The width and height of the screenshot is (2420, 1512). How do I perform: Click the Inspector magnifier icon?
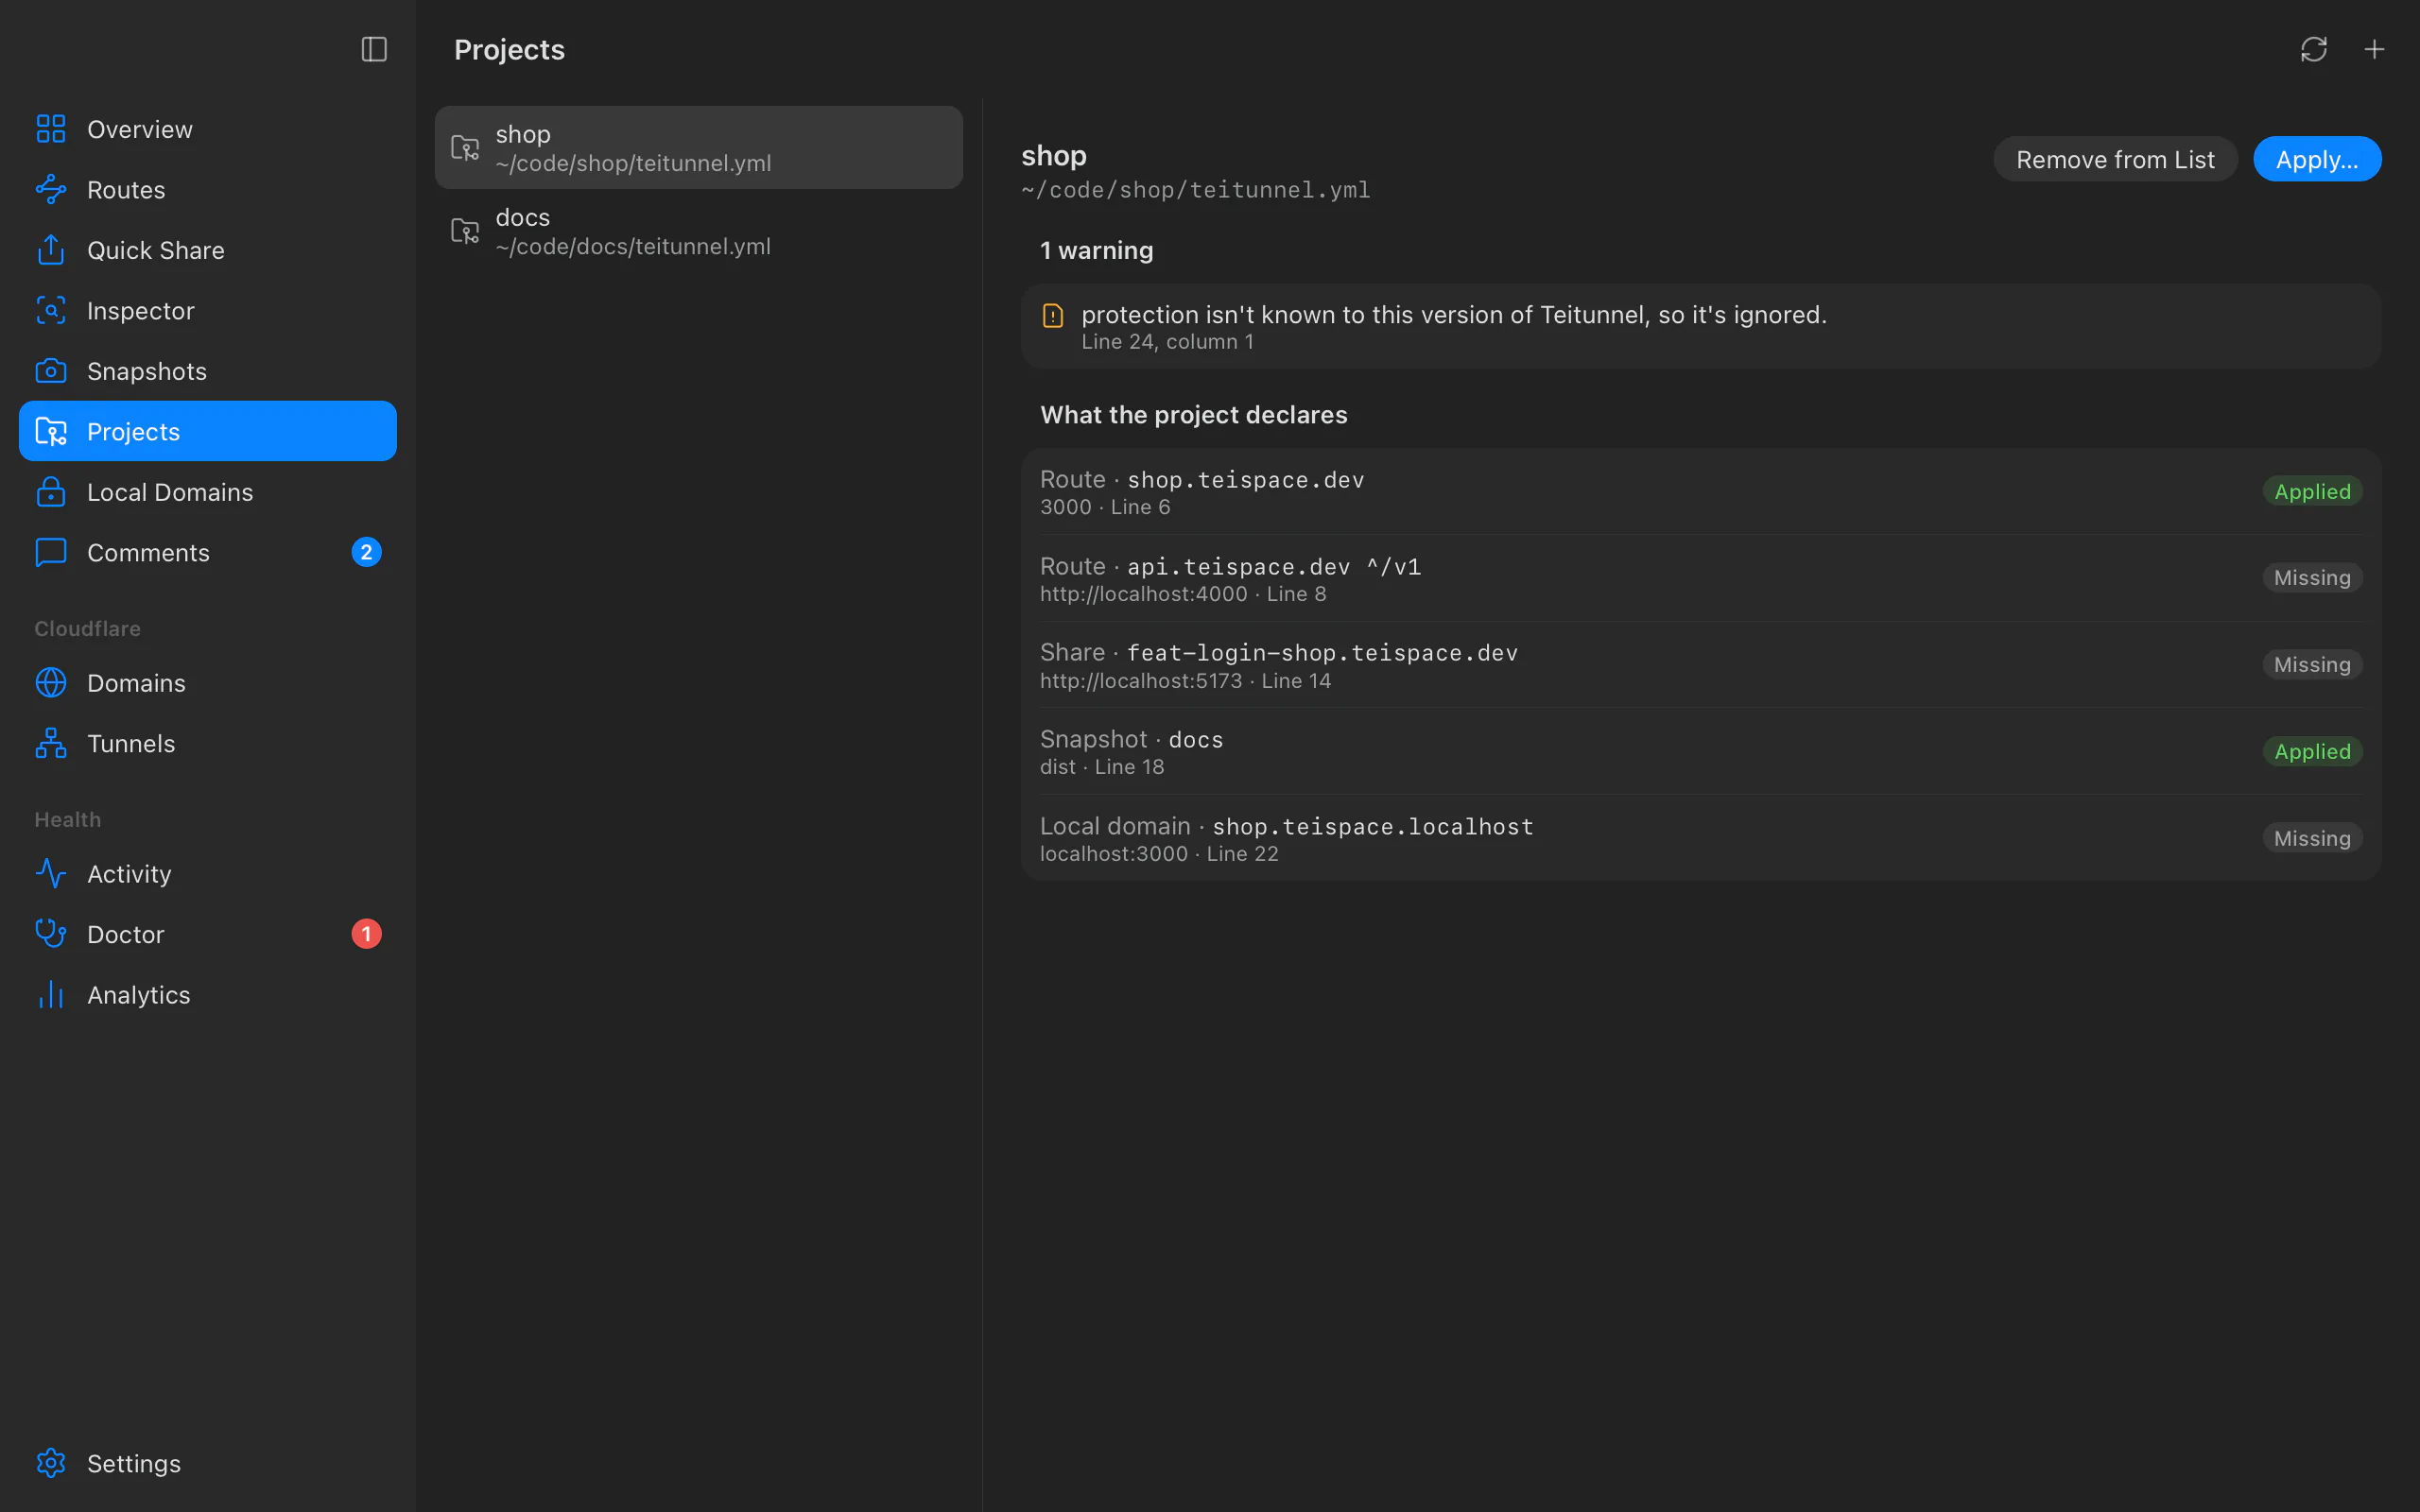(51, 310)
